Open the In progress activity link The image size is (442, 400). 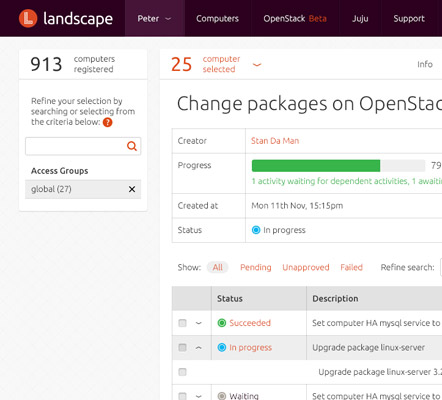point(251,347)
